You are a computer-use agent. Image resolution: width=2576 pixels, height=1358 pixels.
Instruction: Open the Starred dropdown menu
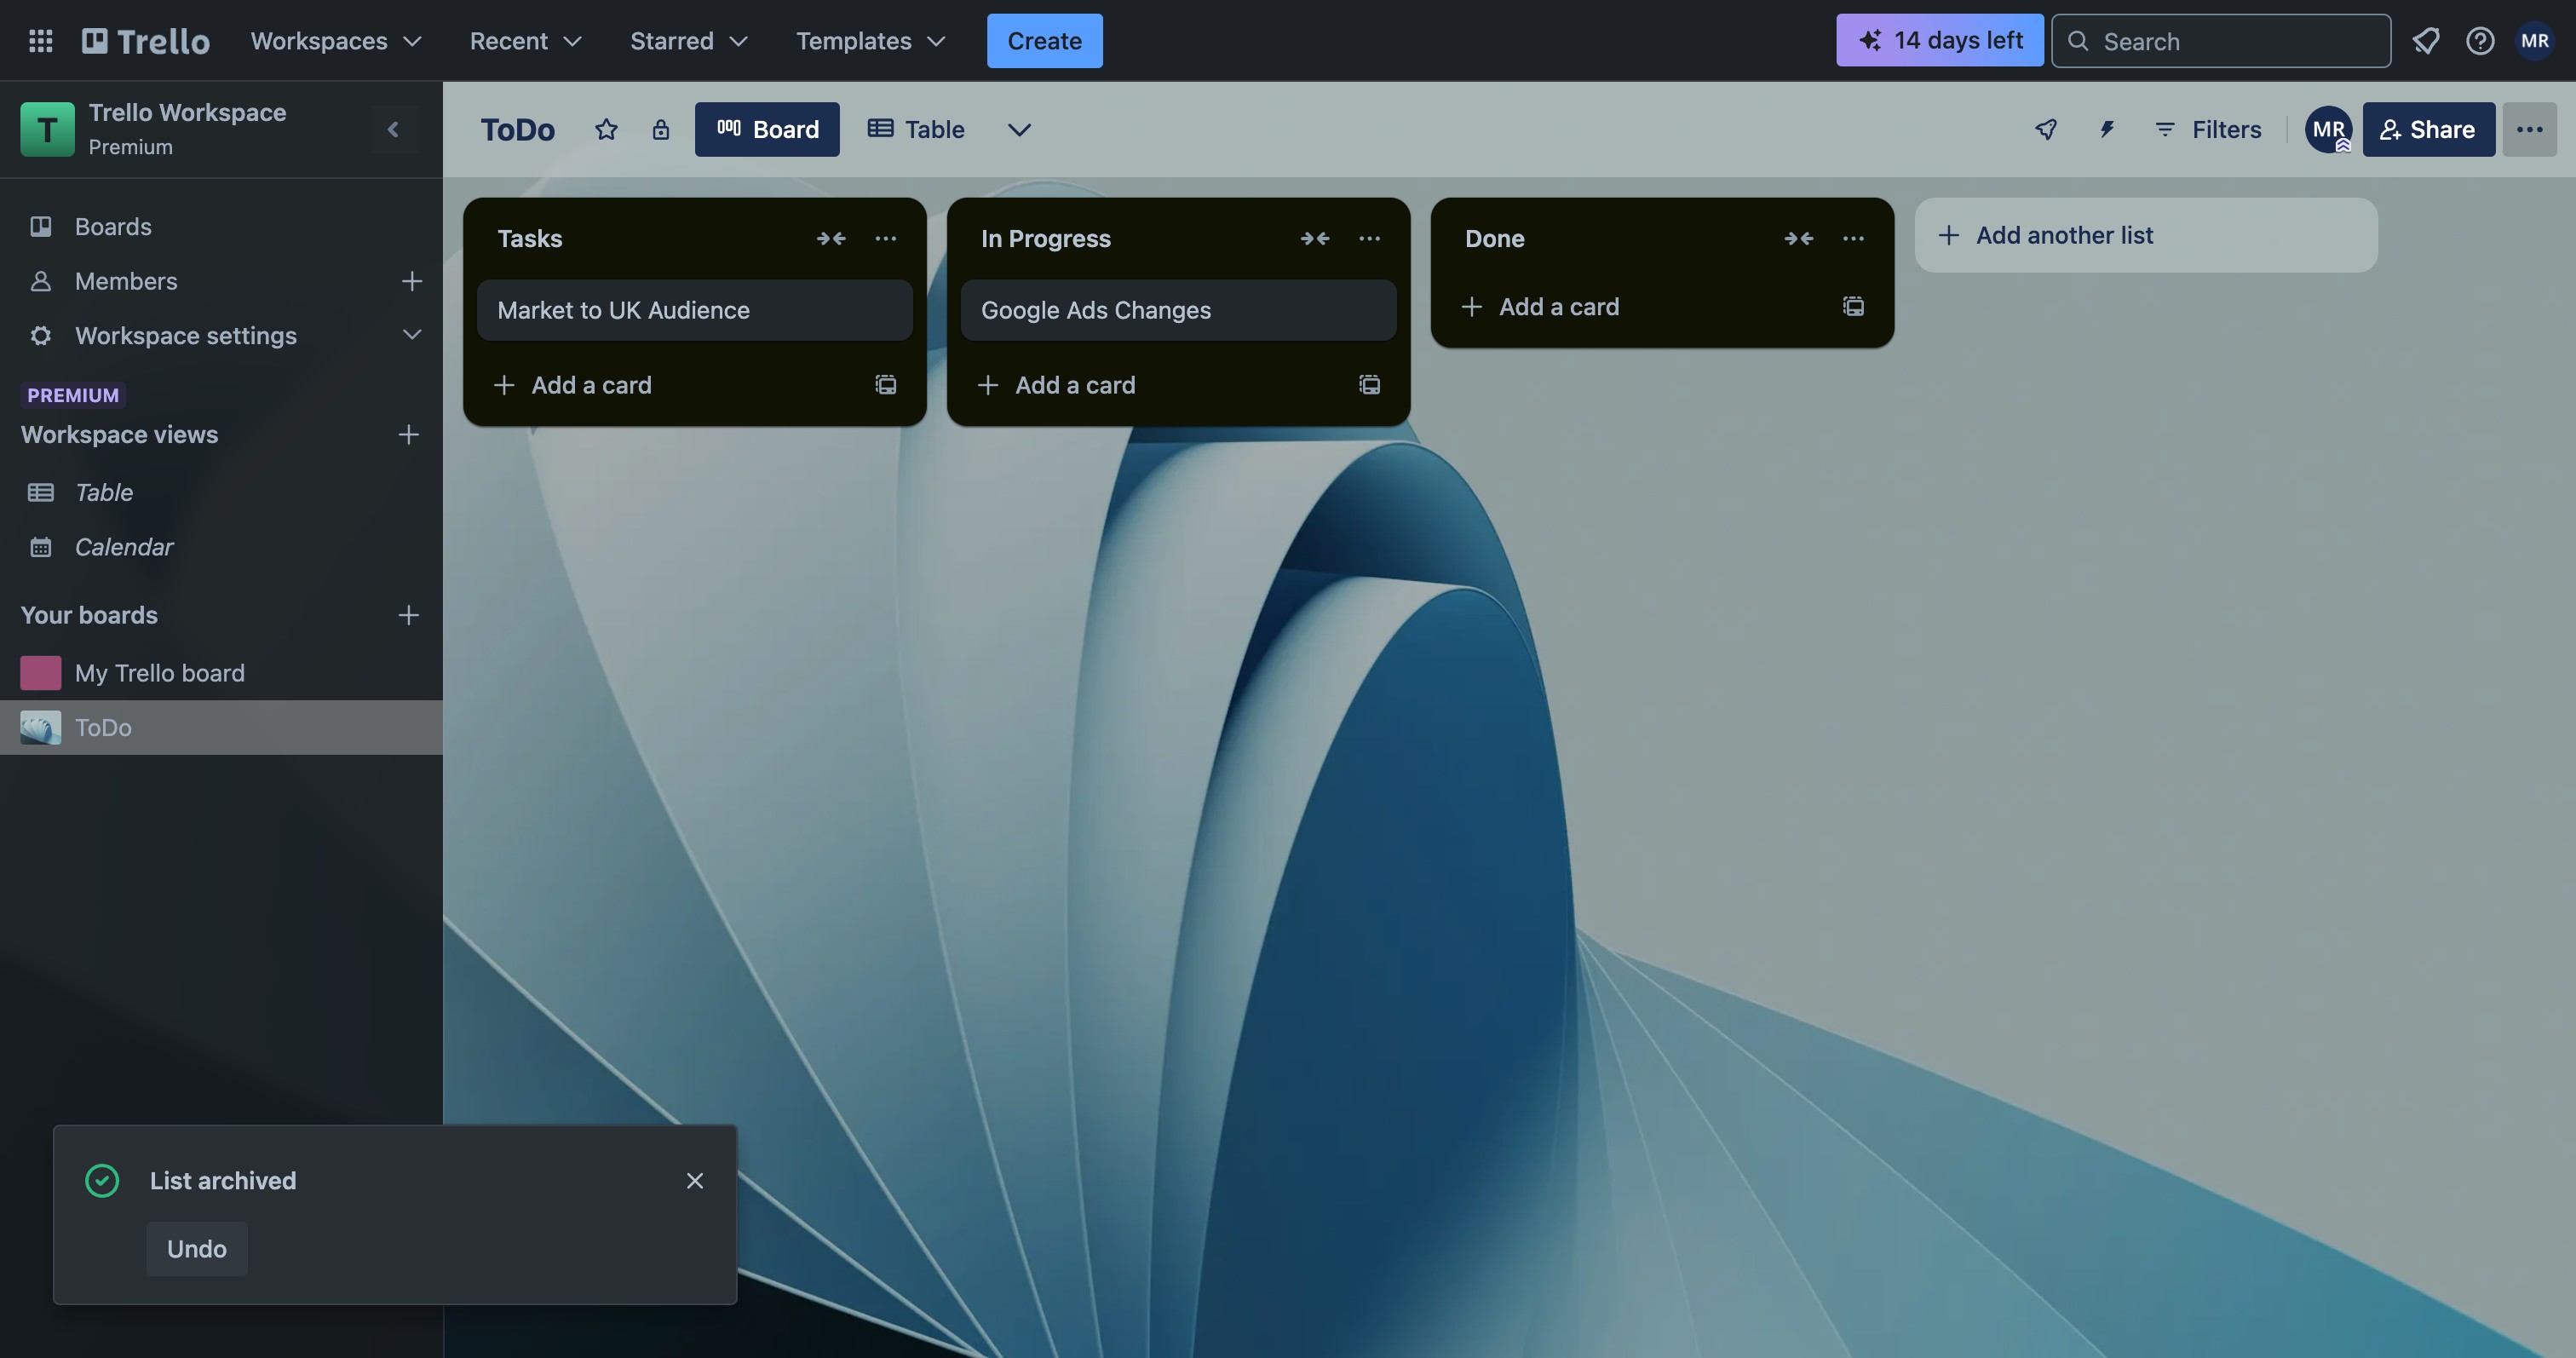[688, 41]
